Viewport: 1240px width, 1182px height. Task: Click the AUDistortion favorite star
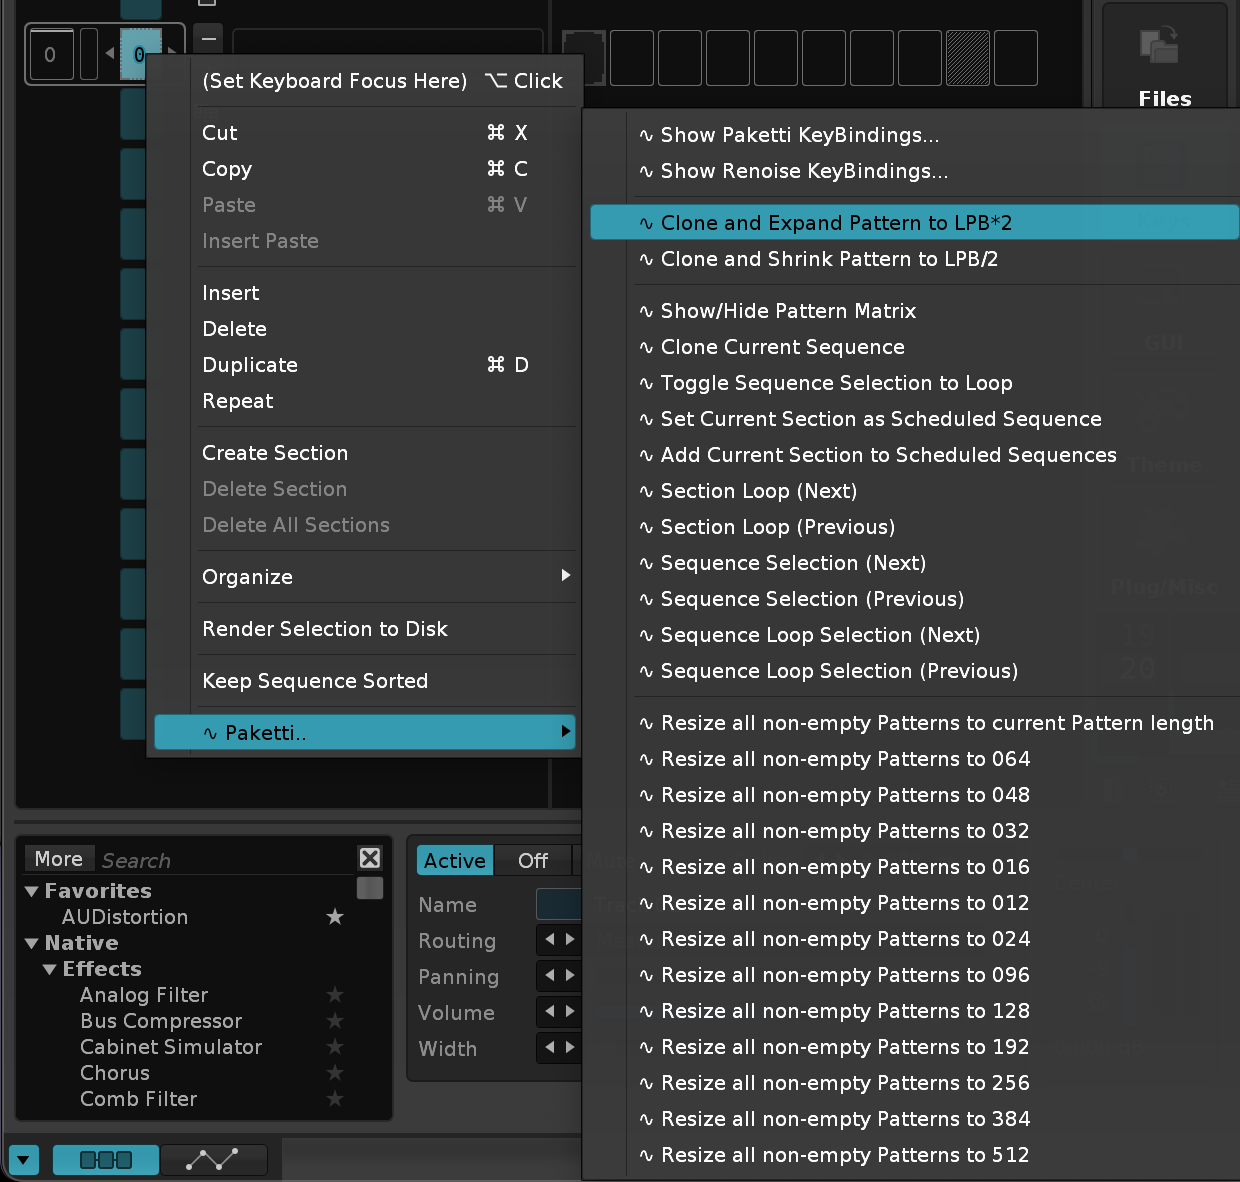[335, 917]
